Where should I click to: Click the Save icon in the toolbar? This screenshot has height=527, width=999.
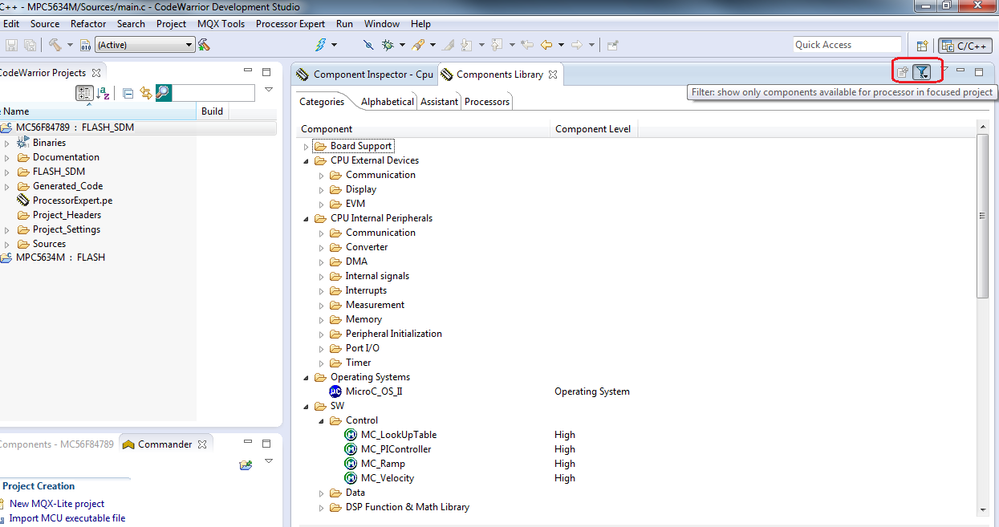11,45
